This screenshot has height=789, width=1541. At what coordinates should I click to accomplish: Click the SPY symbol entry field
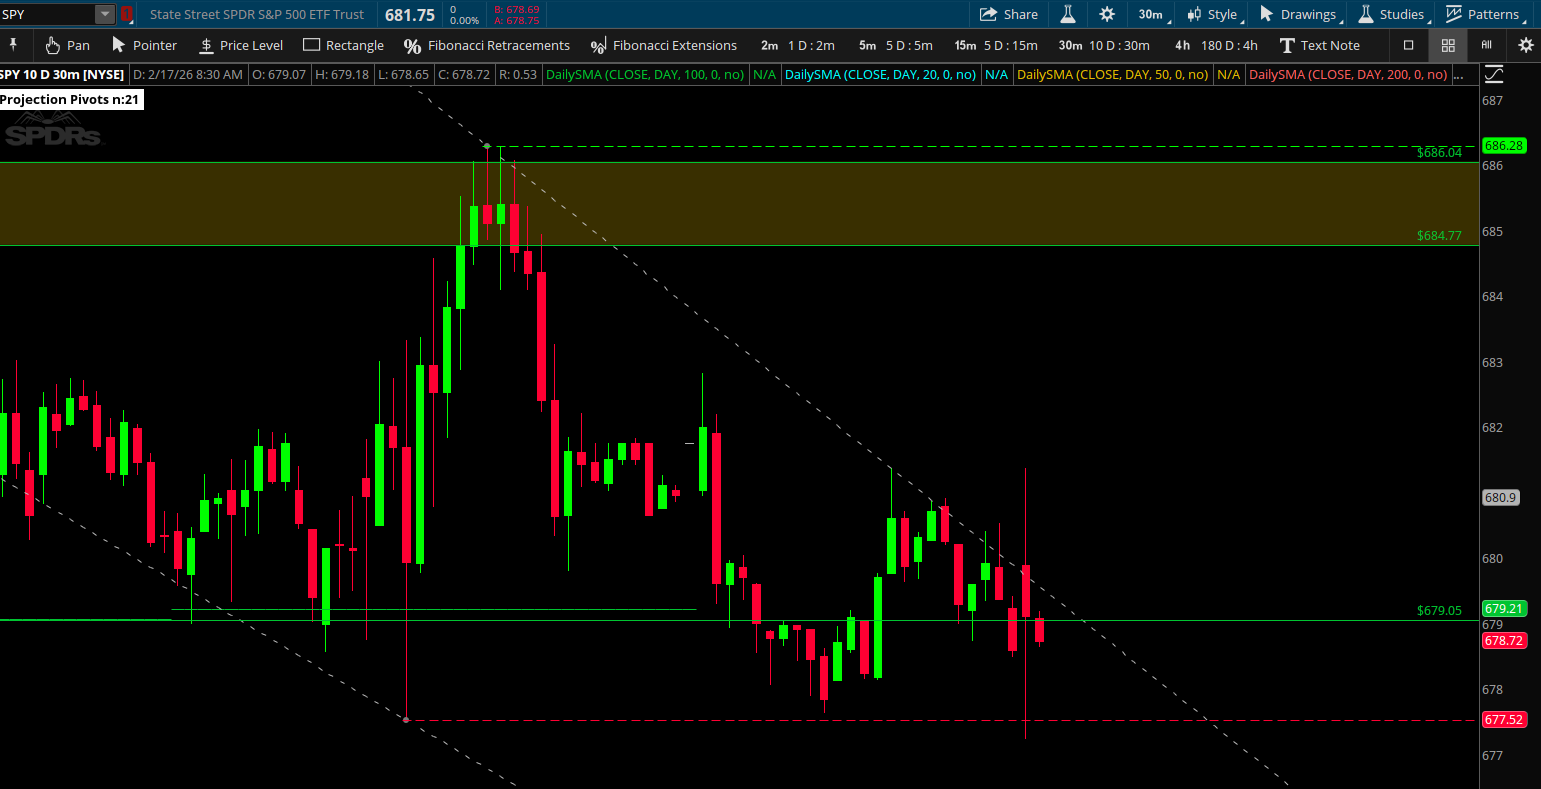pyautogui.click(x=48, y=14)
